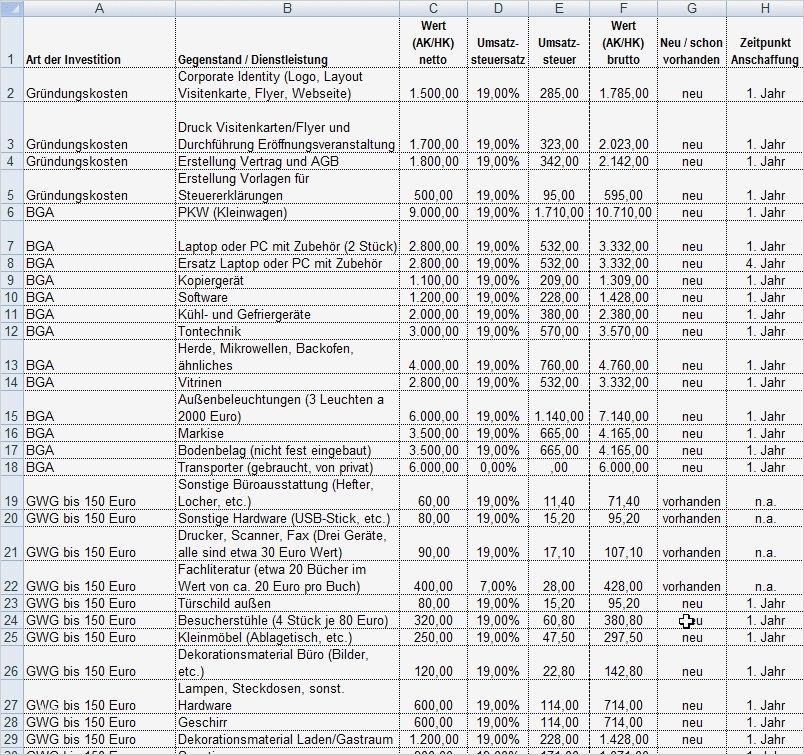Click the 'Besucherstühle (4 Stück je 80 Euro)' cell
The height and width of the screenshot is (755, 804).
pos(287,620)
